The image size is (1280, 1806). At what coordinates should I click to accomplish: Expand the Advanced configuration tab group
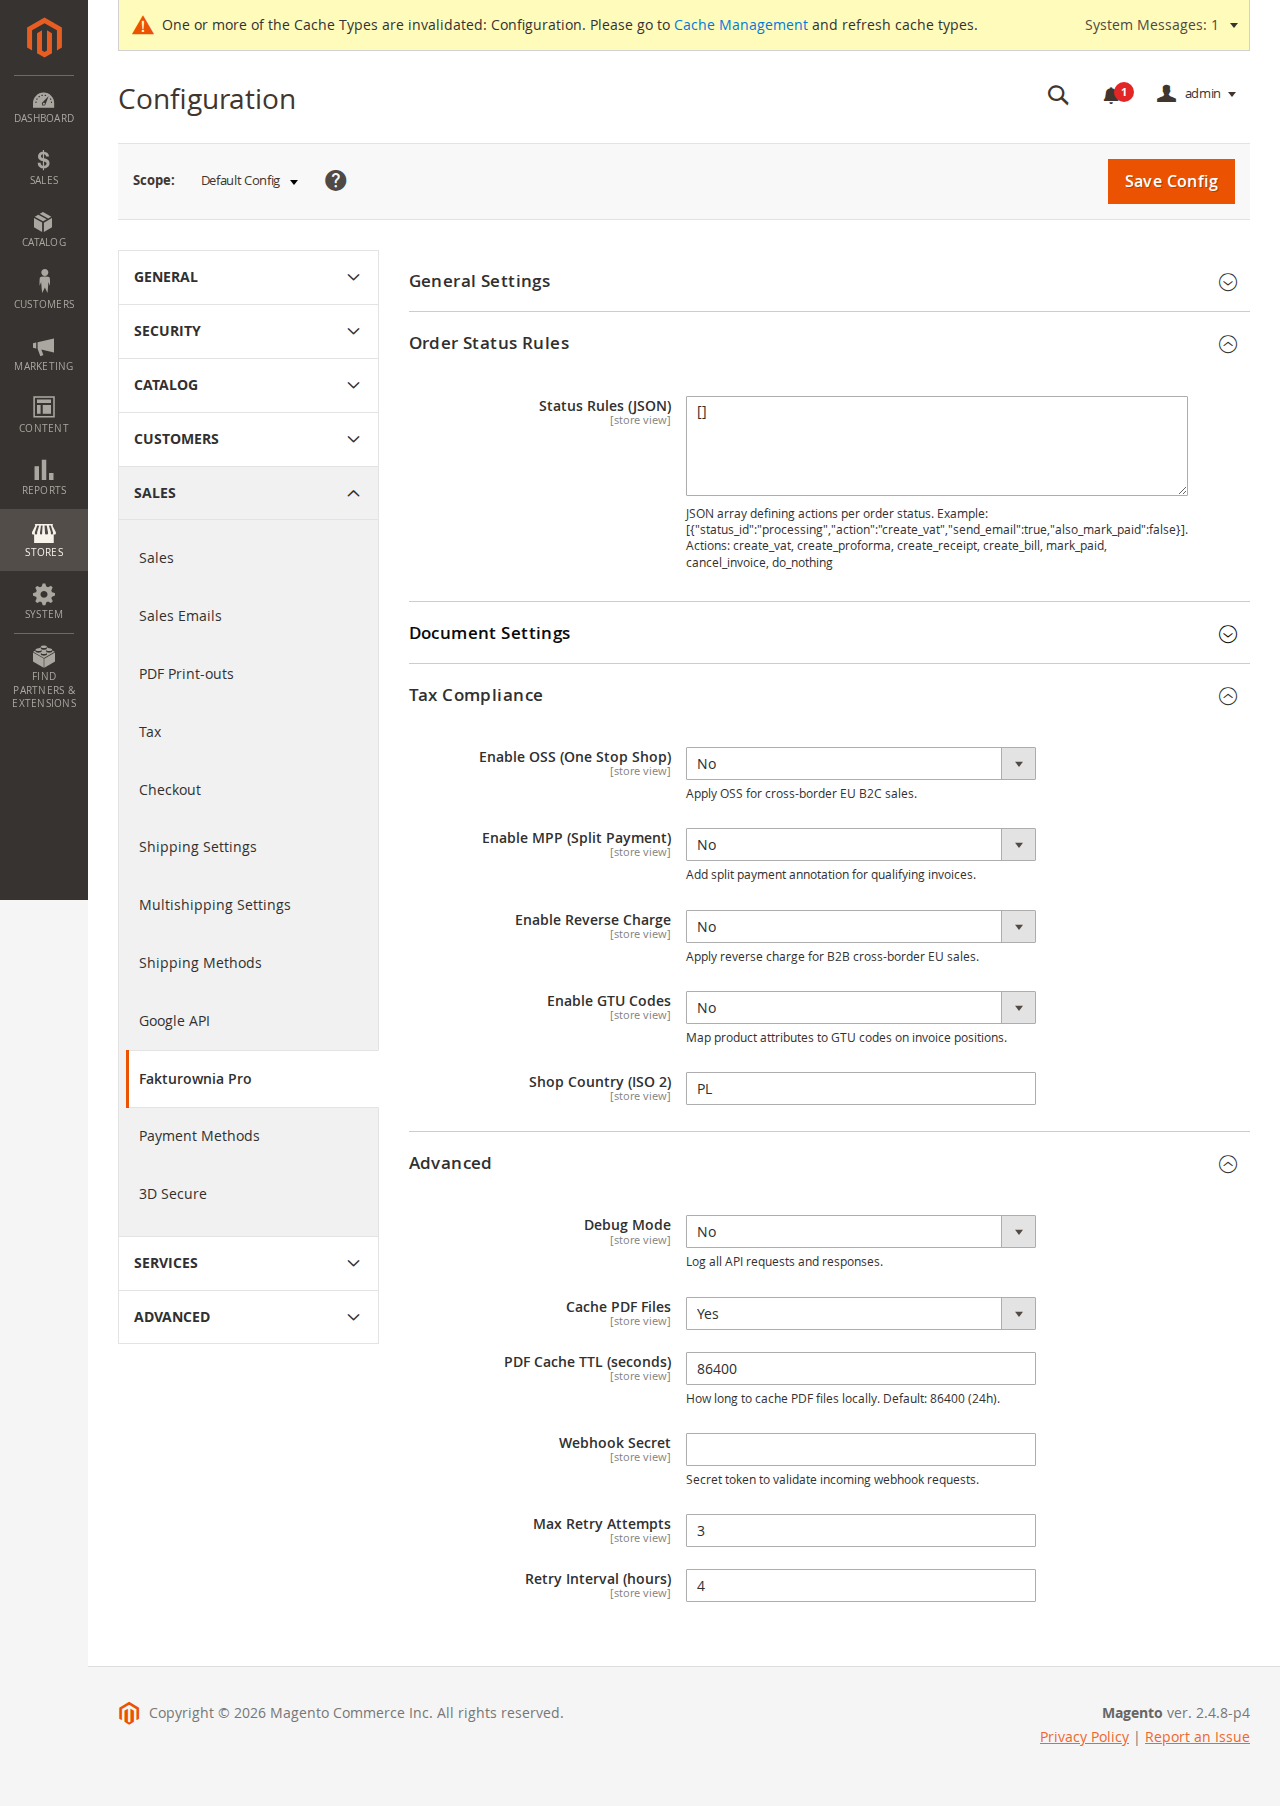point(248,1317)
